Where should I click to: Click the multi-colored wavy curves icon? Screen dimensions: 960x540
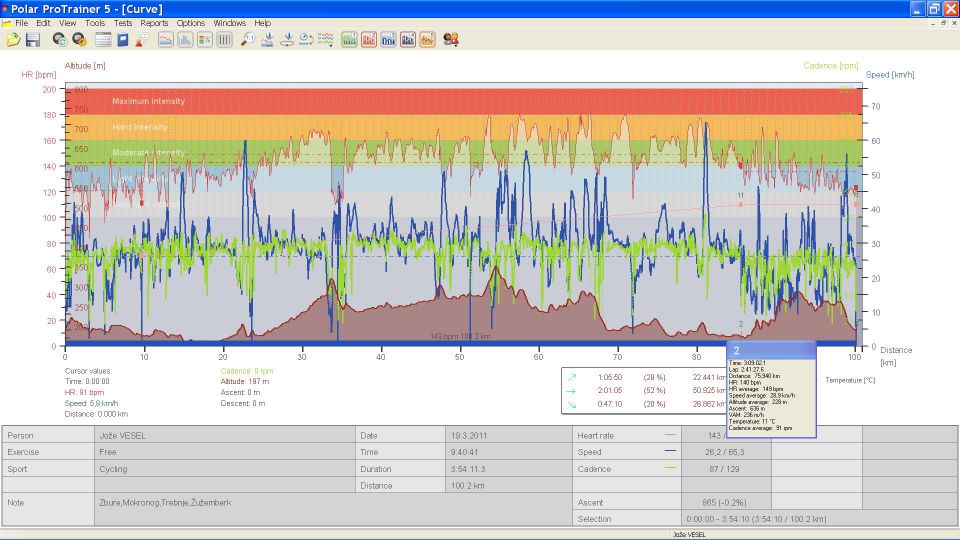coord(326,40)
